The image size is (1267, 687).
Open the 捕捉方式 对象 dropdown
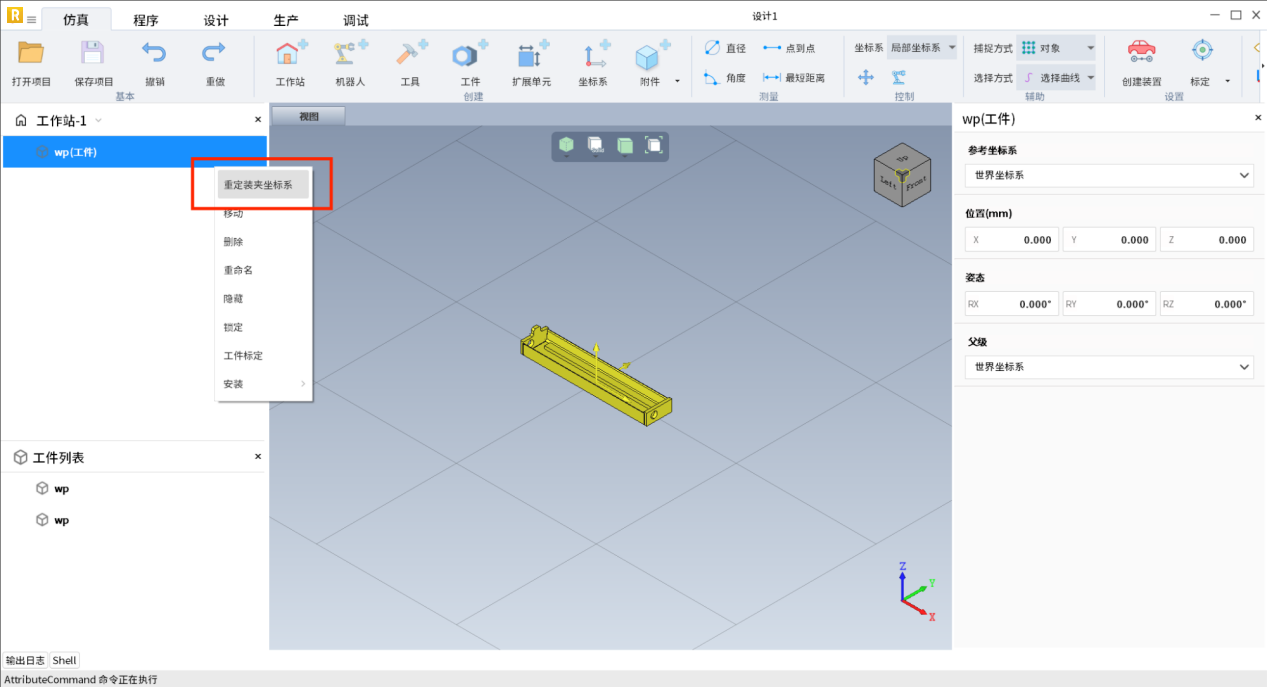tap(1057, 48)
